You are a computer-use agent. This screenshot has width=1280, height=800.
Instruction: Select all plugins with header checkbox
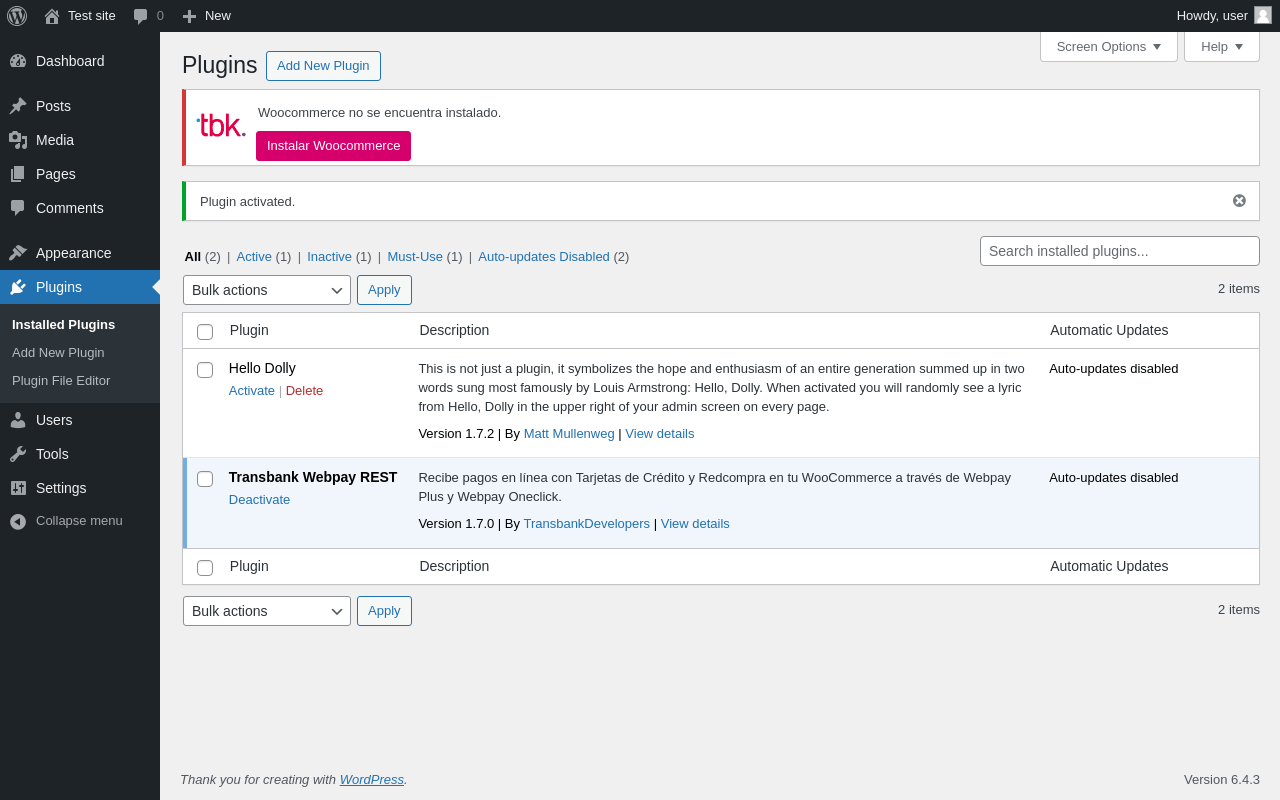coord(205,332)
